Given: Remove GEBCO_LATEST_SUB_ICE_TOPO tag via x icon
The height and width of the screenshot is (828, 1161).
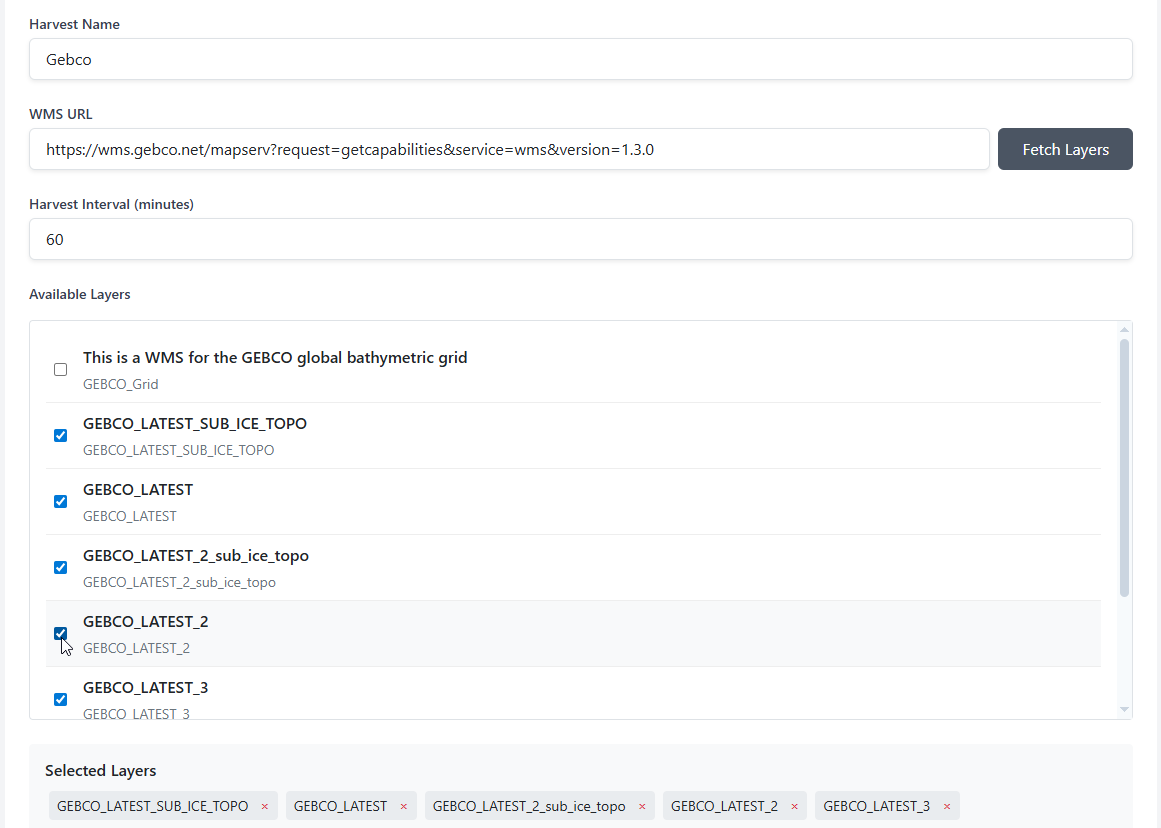Looking at the screenshot, I should point(265,807).
